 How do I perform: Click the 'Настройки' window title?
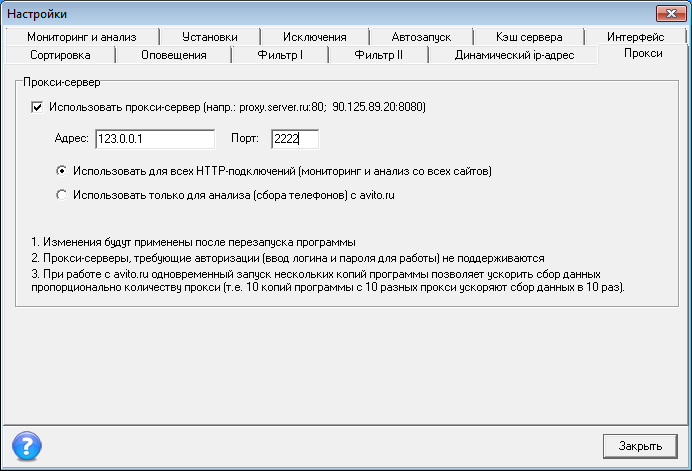pos(37,14)
